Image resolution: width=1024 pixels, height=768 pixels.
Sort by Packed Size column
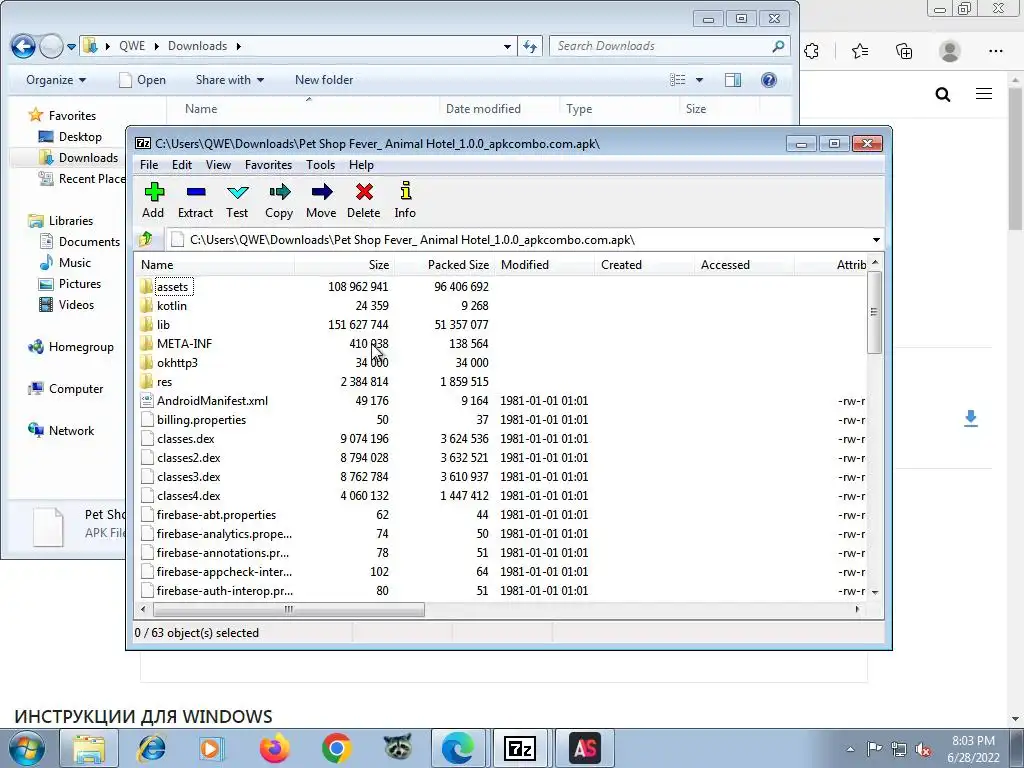click(445, 264)
